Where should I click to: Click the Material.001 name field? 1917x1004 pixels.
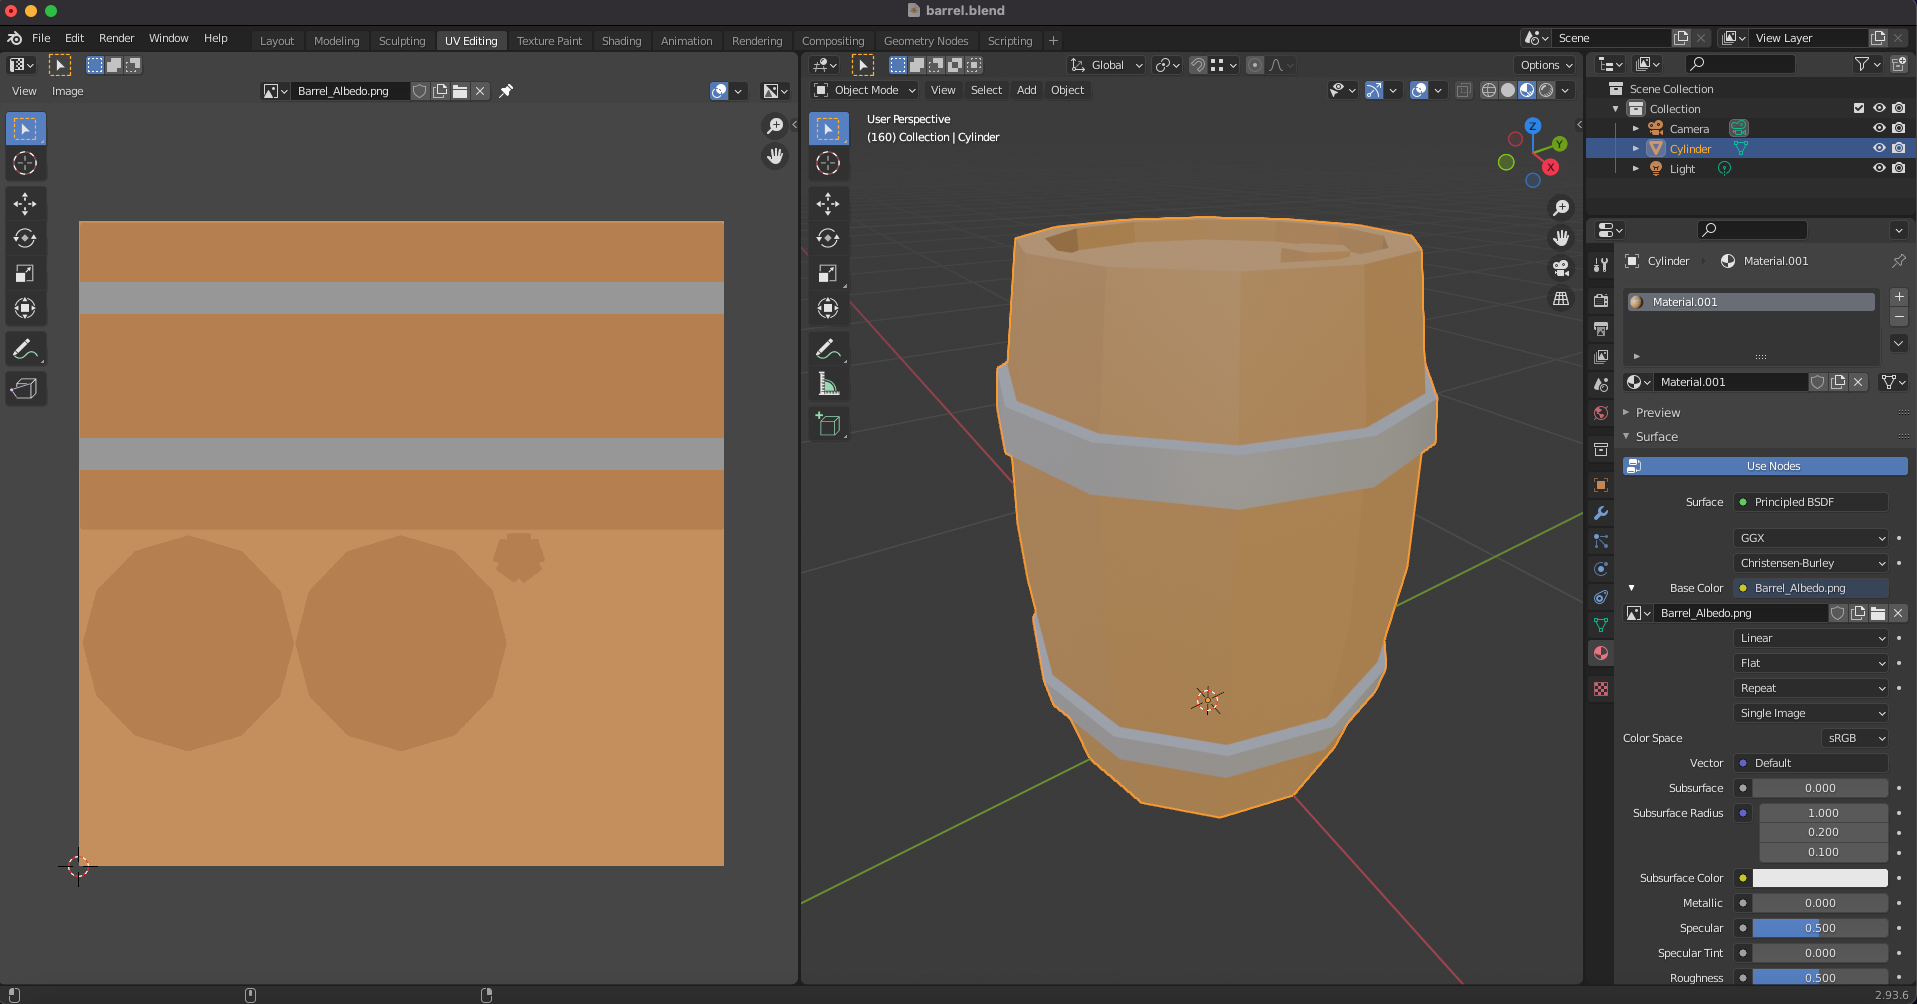click(x=1730, y=382)
